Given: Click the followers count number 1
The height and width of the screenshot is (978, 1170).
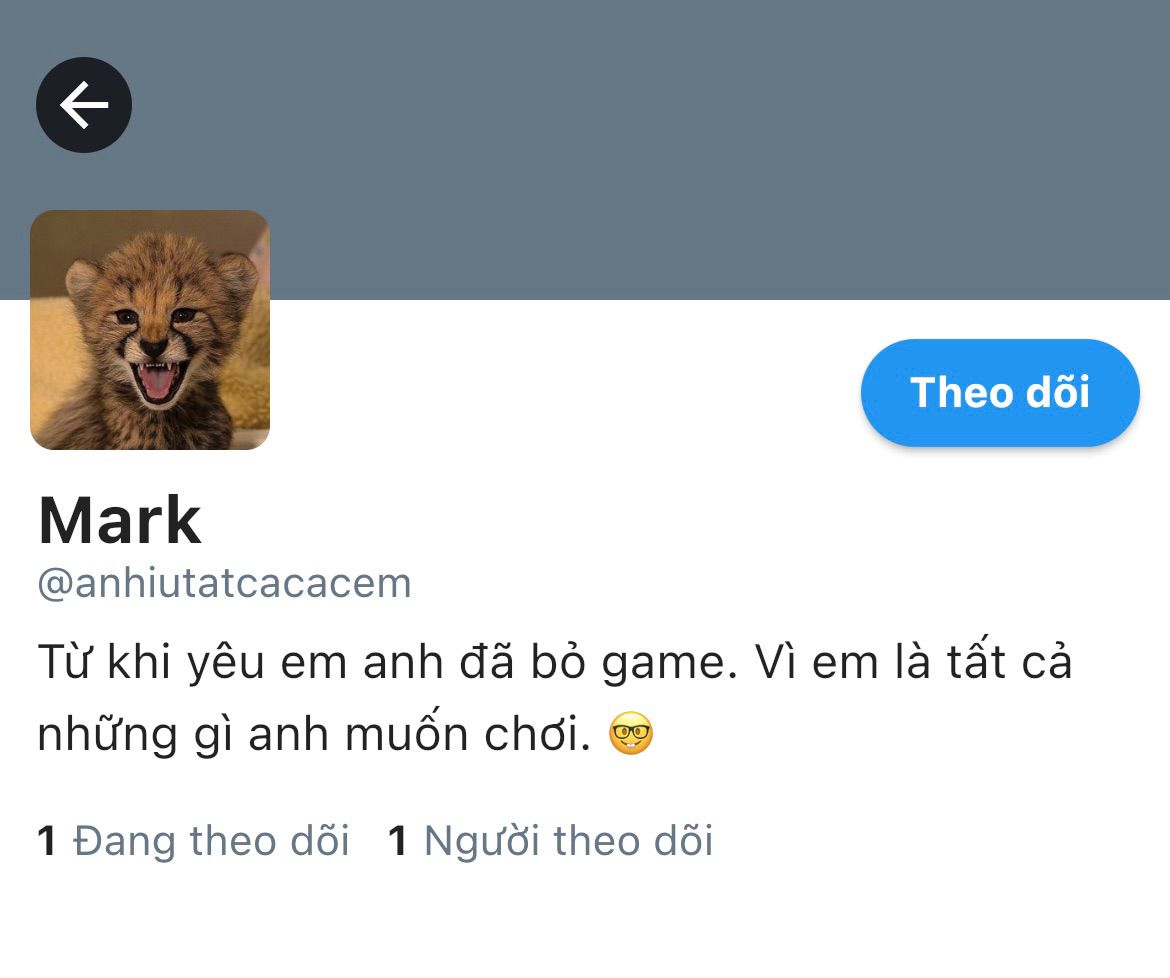Looking at the screenshot, I should (398, 841).
